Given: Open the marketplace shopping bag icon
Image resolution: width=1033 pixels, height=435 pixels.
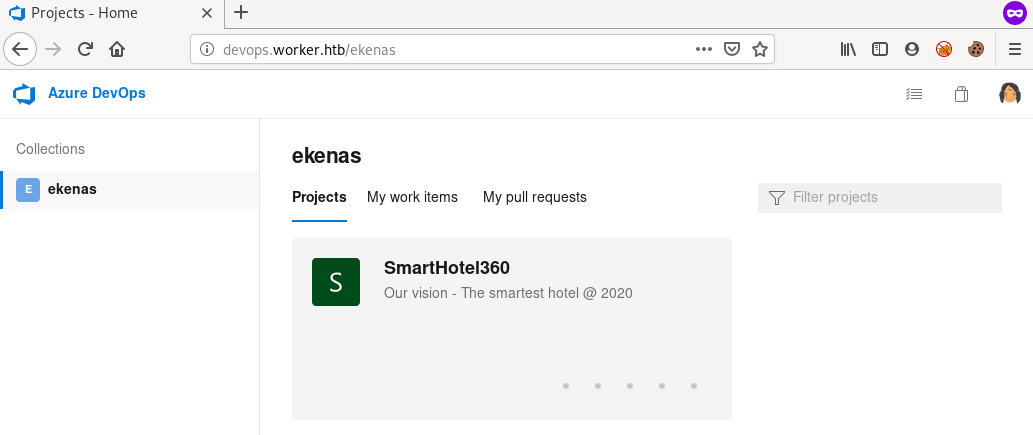Looking at the screenshot, I should pos(961,94).
